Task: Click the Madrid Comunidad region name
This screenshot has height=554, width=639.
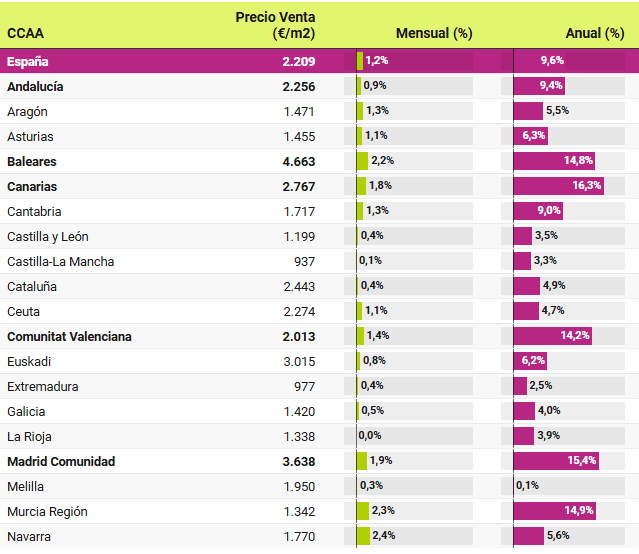Action: (x=61, y=461)
